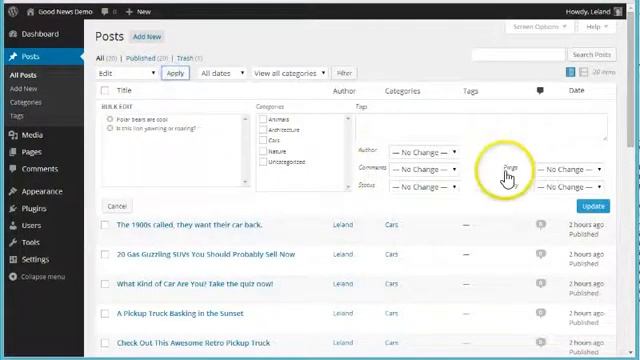Click the Collapse menu arrow icon

click(13, 276)
